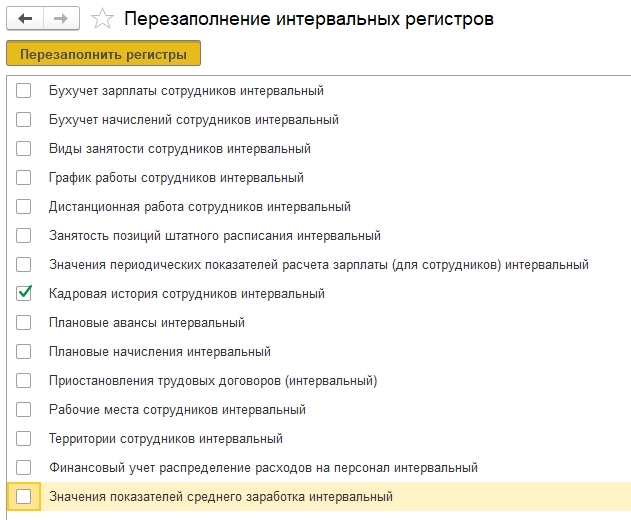Check Приостановления трудовых договоров (интервальный) box

(x=23, y=380)
